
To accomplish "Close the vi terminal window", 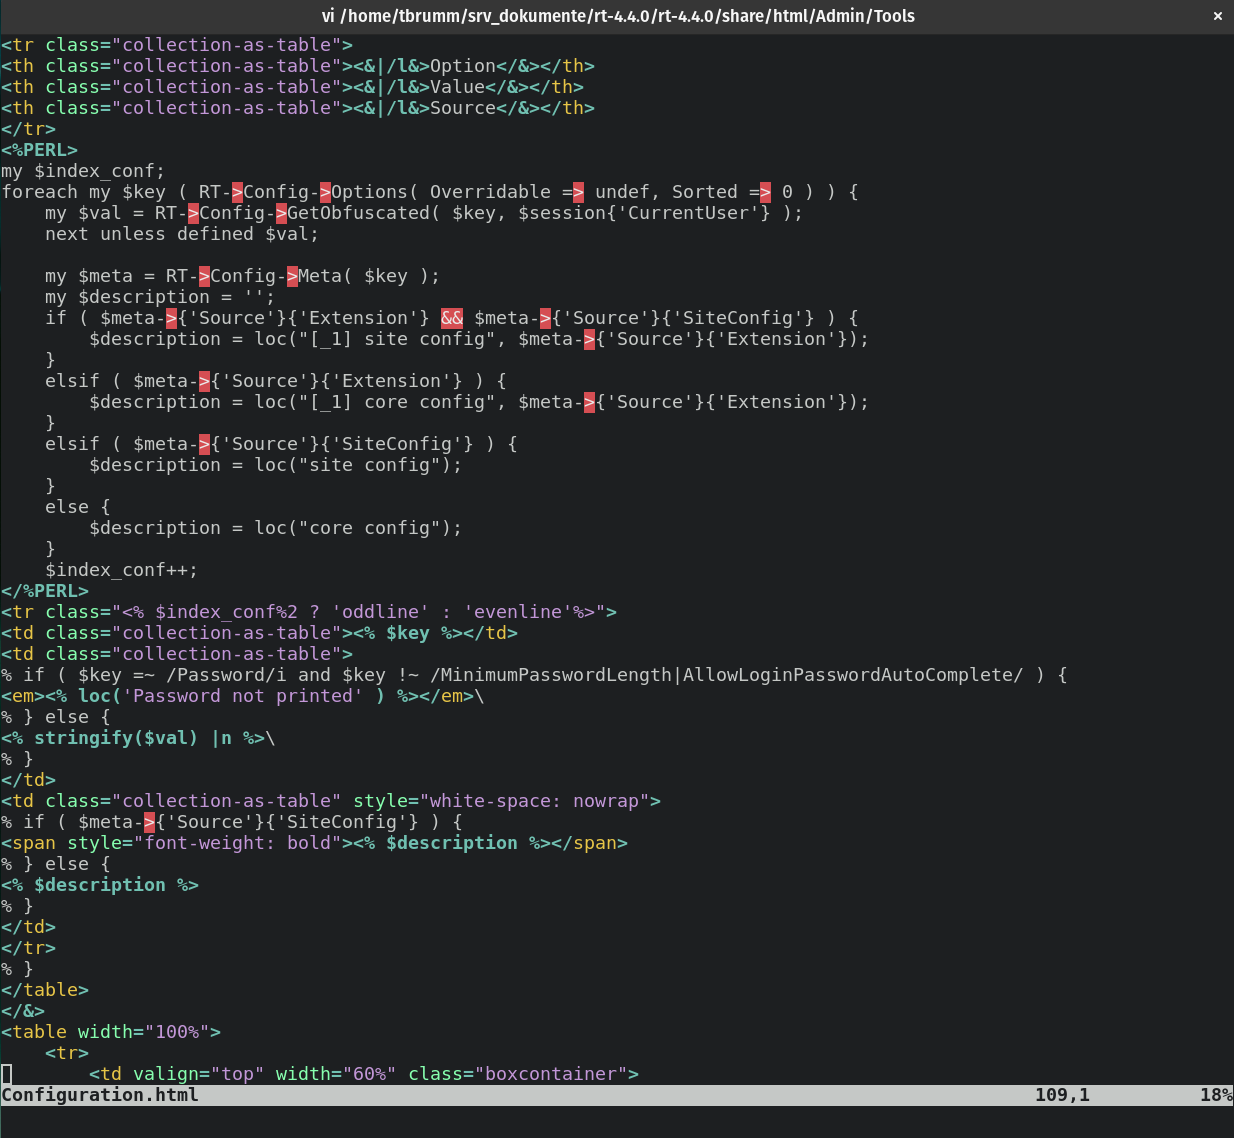I will point(1217,16).
